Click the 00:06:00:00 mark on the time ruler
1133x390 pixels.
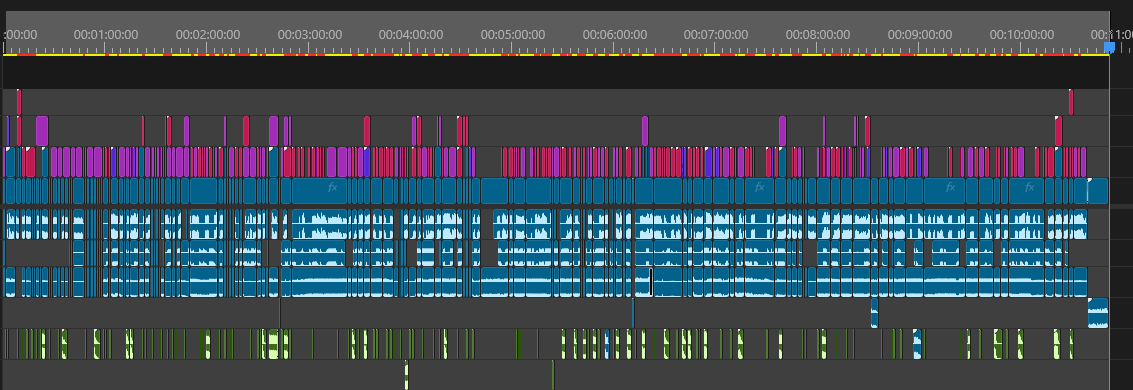(614, 34)
